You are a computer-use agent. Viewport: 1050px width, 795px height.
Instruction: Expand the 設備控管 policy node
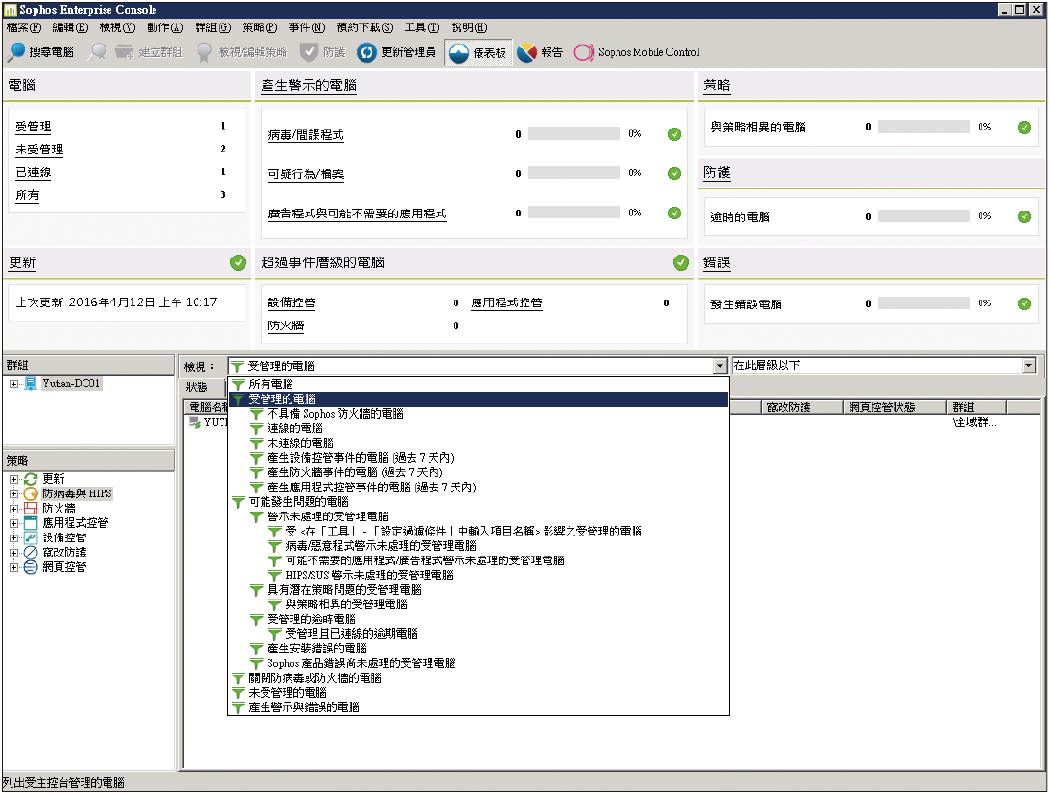pyautogui.click(x=14, y=538)
